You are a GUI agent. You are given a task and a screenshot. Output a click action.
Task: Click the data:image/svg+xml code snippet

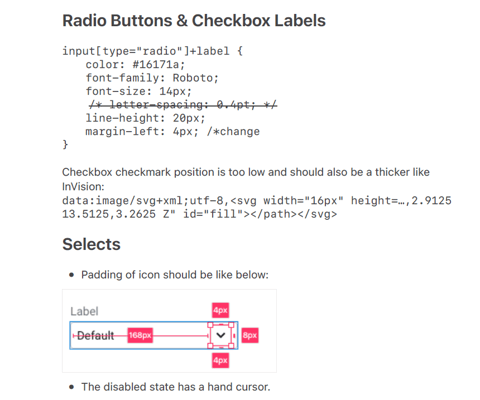point(257,207)
